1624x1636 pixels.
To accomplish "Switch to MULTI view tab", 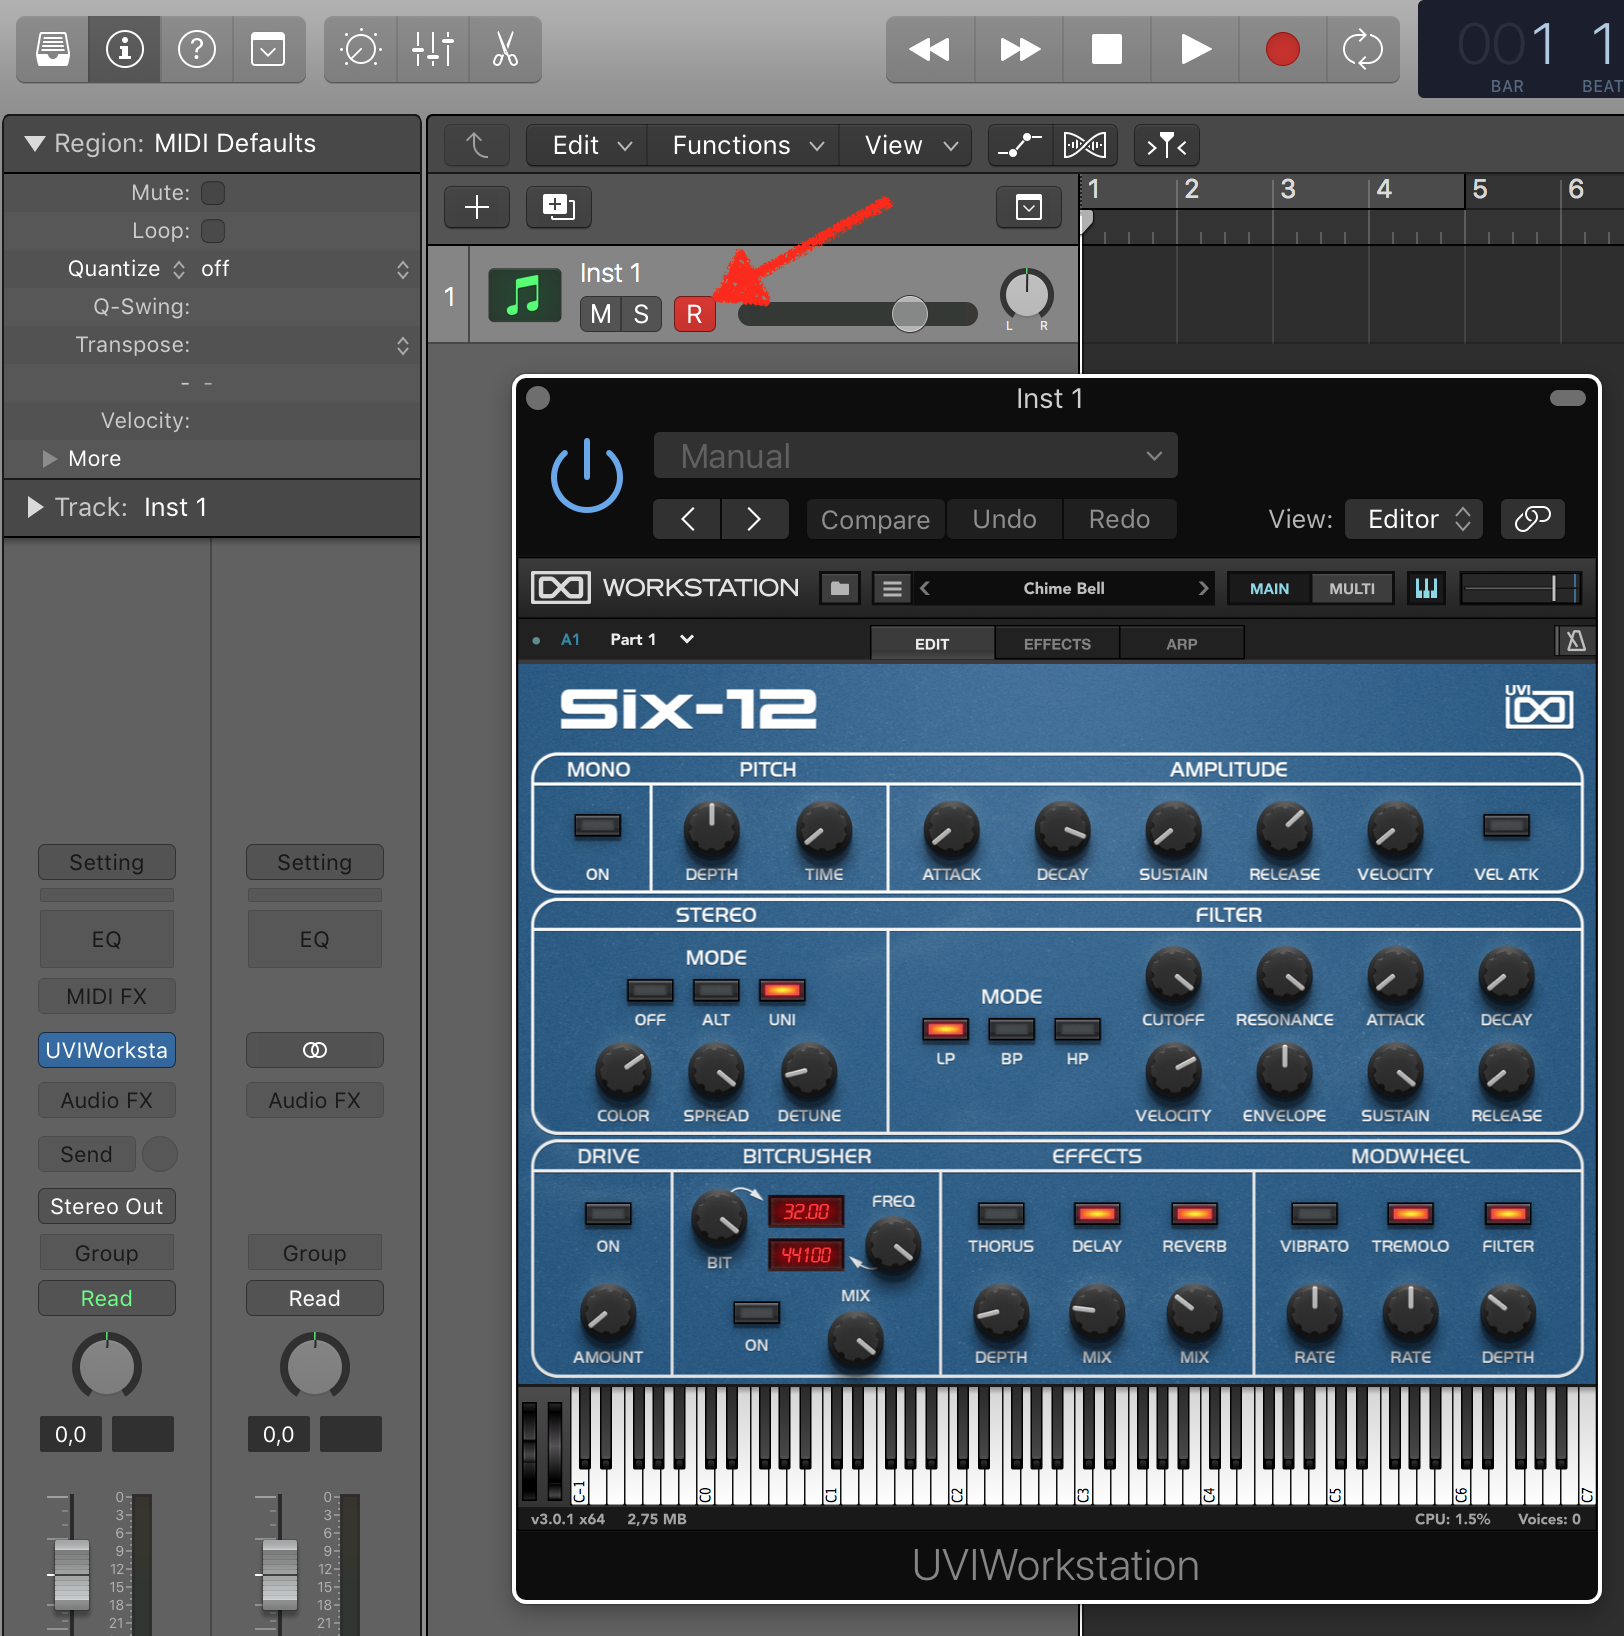I will coord(1351,588).
